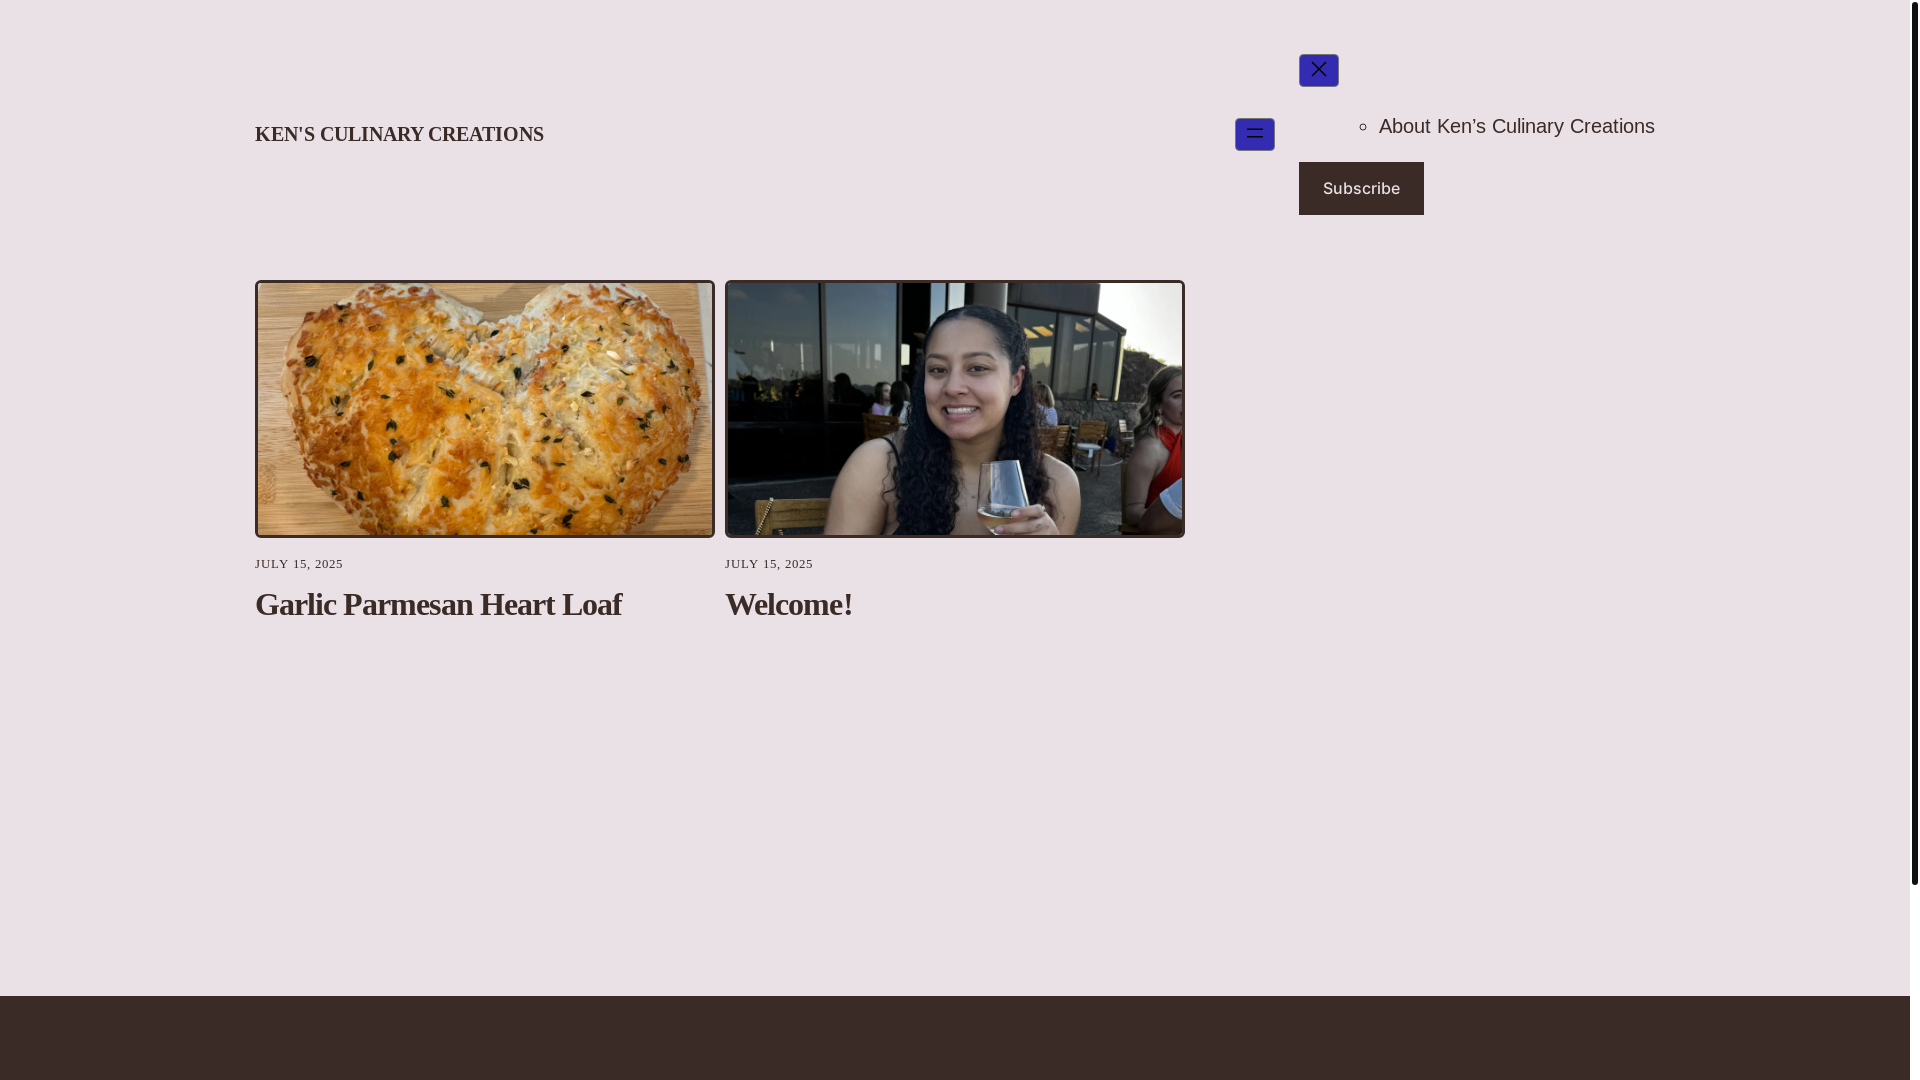Close the navigation menu with X icon
The height and width of the screenshot is (1080, 1920).
1318,70
